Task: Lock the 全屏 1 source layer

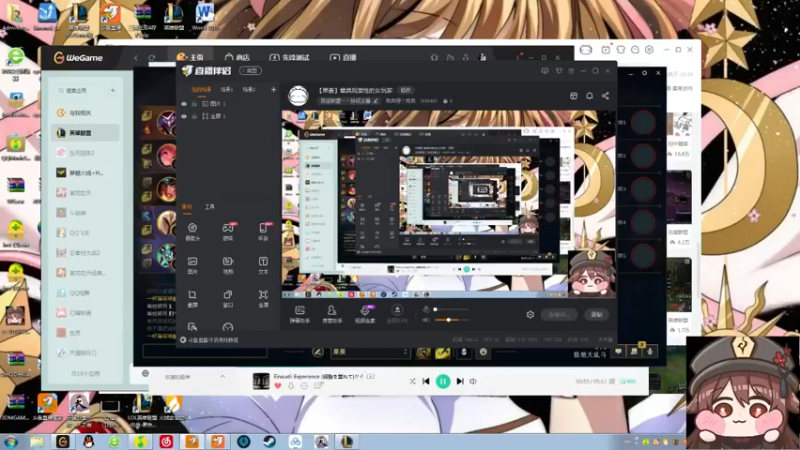Action: (x=194, y=116)
